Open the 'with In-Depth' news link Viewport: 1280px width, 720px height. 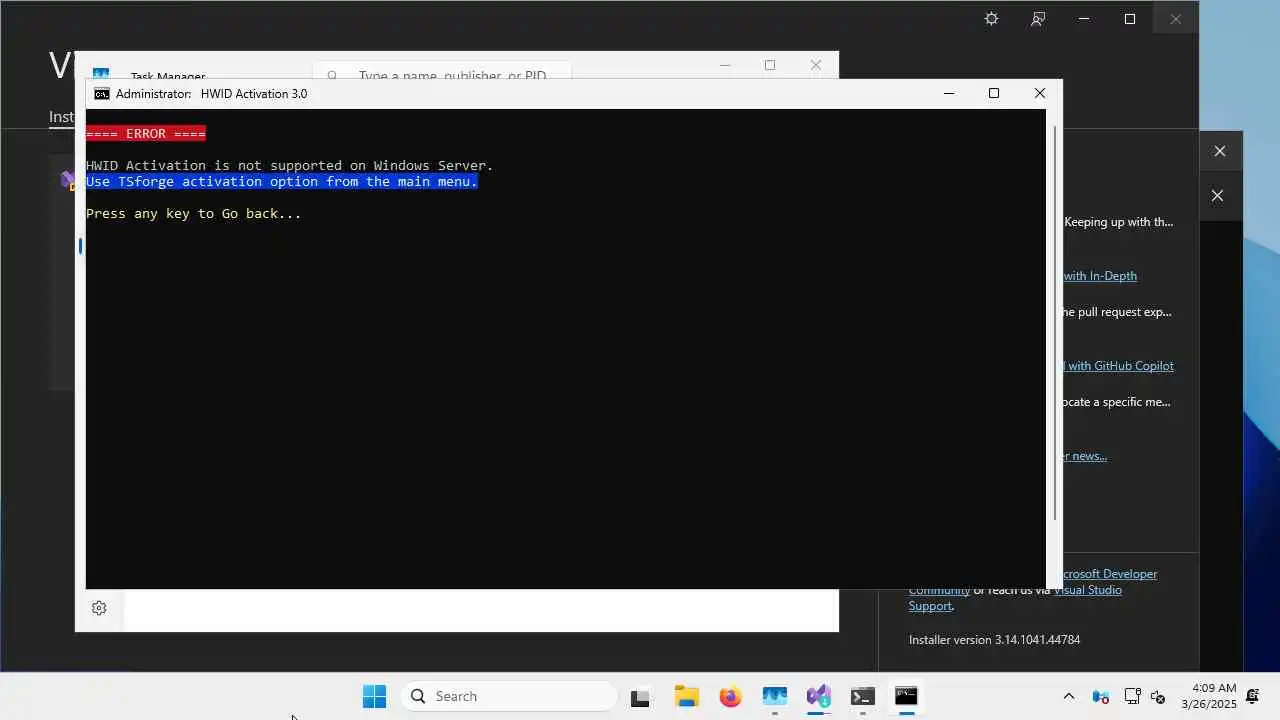tap(1100, 276)
